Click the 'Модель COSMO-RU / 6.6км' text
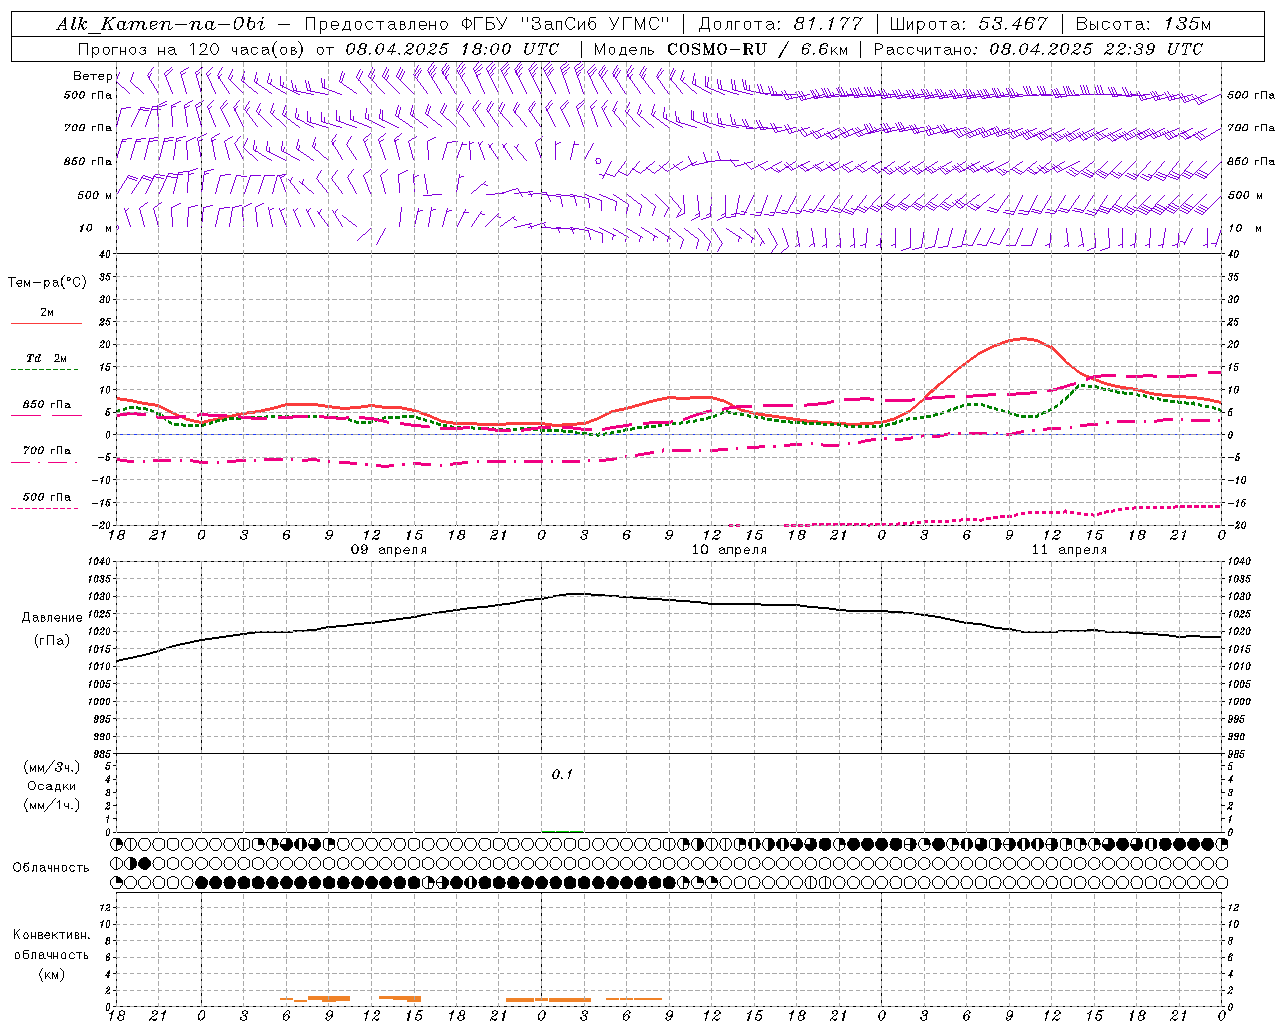Image resolution: width=1280 pixels, height=1024 pixels. [x=720, y=49]
